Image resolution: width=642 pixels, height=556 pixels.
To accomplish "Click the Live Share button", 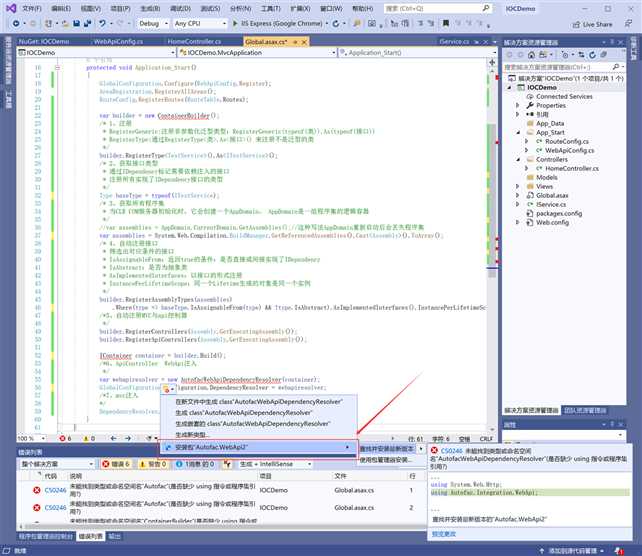I will click(x=592, y=25).
